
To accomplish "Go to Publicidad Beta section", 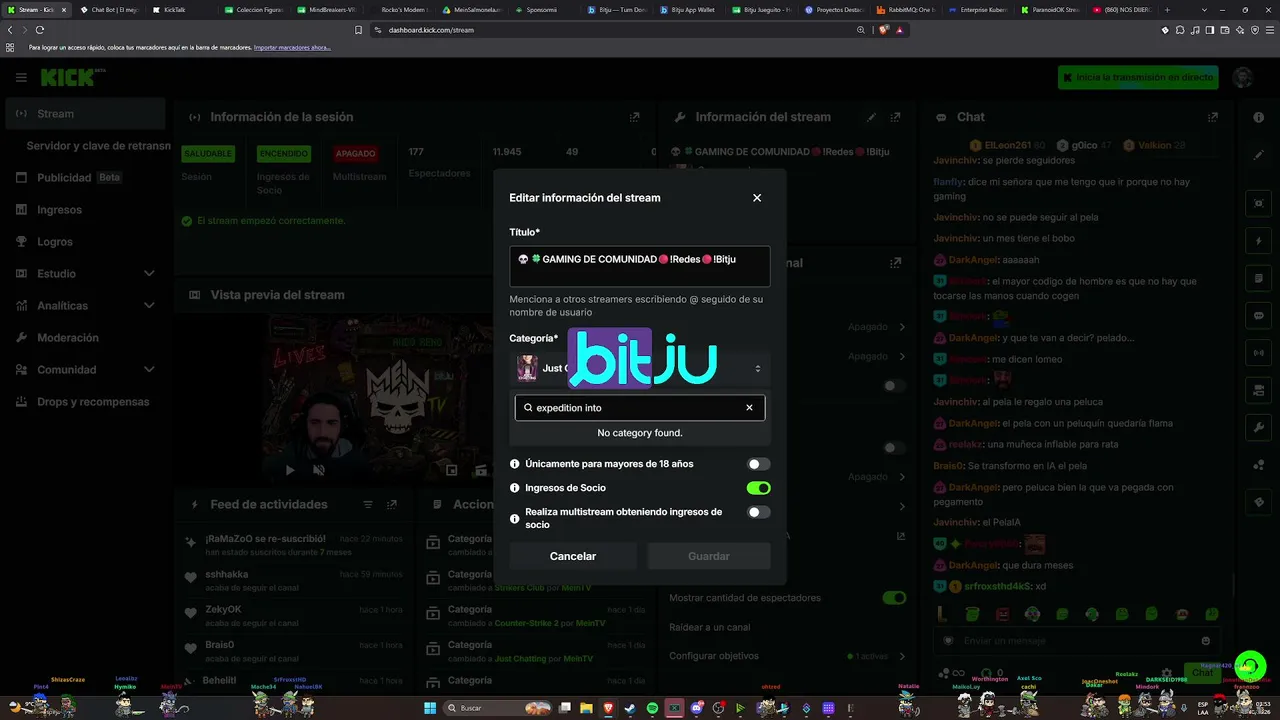I will (85, 178).
